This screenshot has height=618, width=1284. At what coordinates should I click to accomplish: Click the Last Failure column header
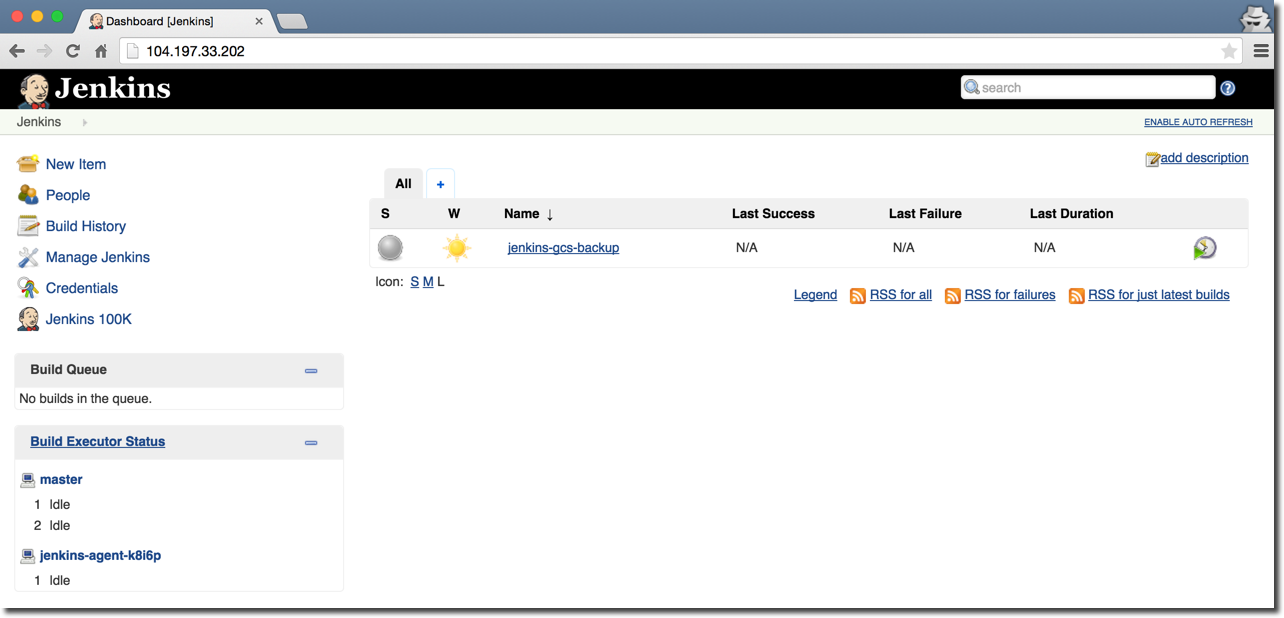[925, 214]
